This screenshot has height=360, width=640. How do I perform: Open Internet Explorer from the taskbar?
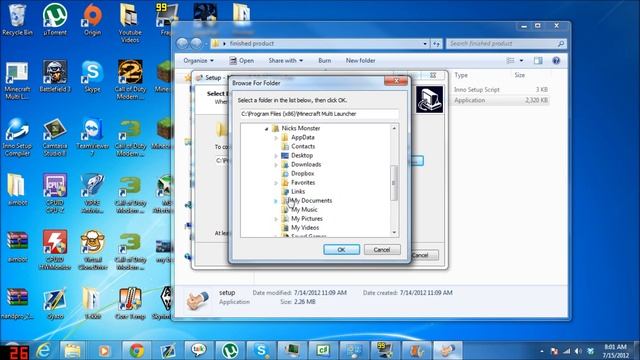click(43, 350)
